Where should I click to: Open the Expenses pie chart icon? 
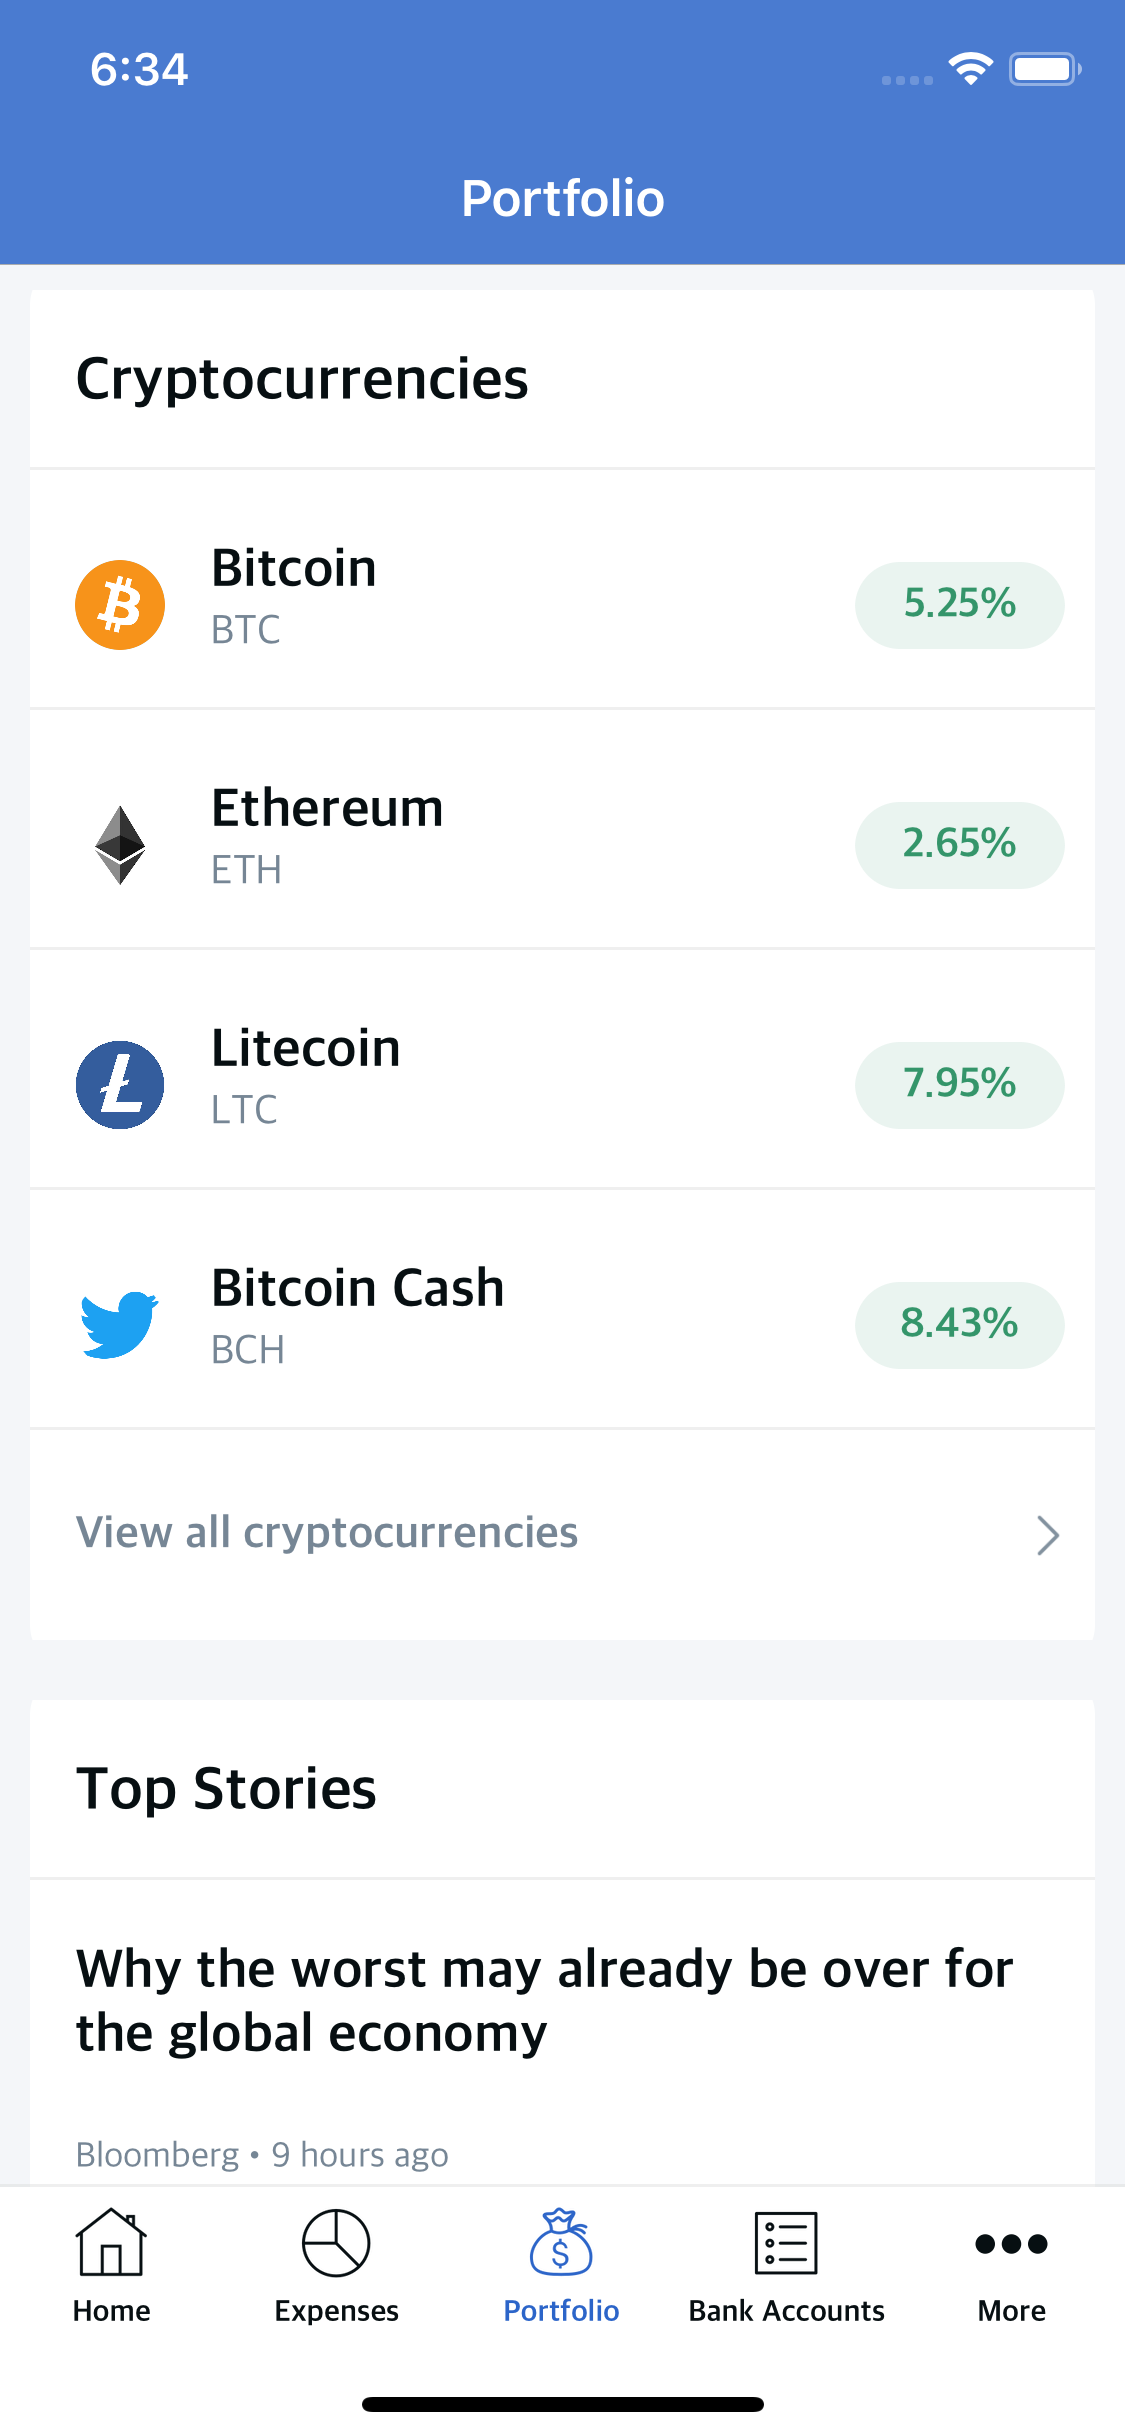click(x=336, y=2242)
